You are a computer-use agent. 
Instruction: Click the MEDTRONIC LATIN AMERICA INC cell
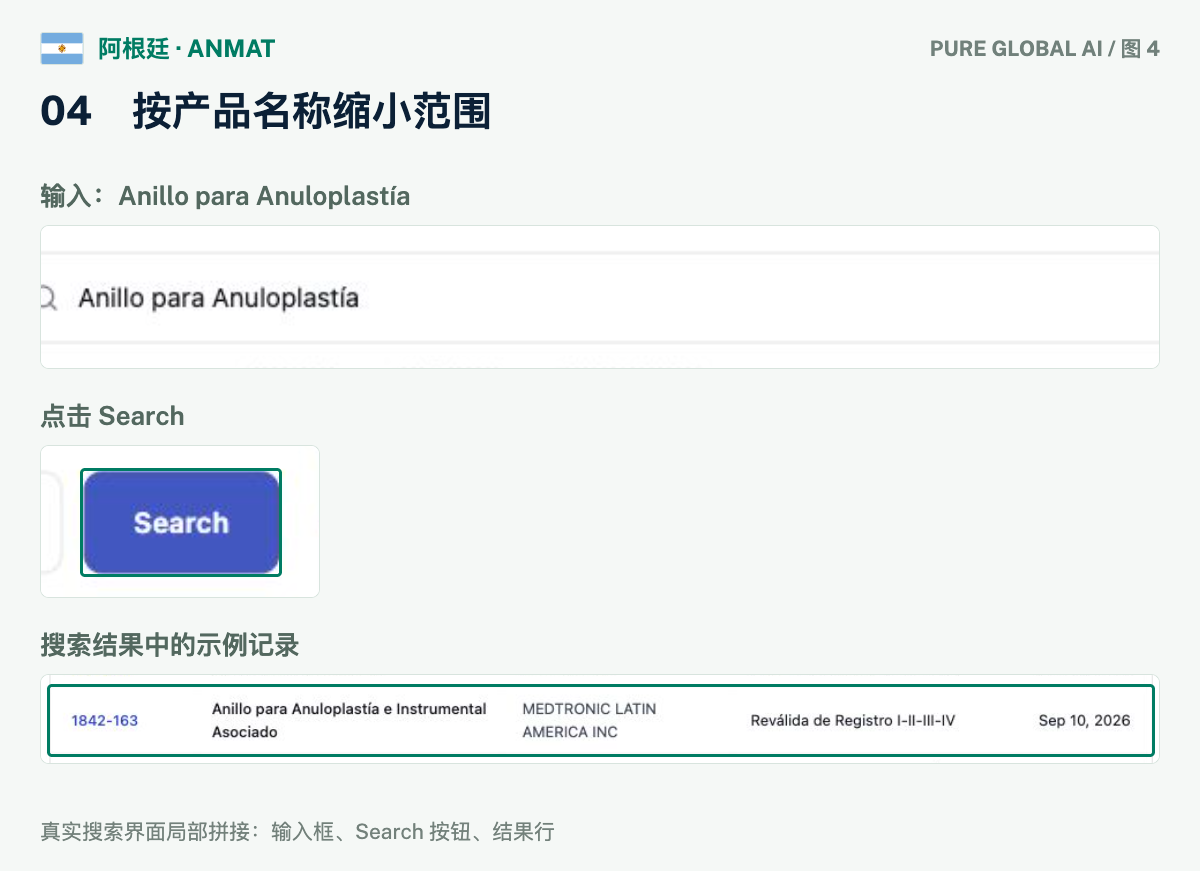(589, 720)
